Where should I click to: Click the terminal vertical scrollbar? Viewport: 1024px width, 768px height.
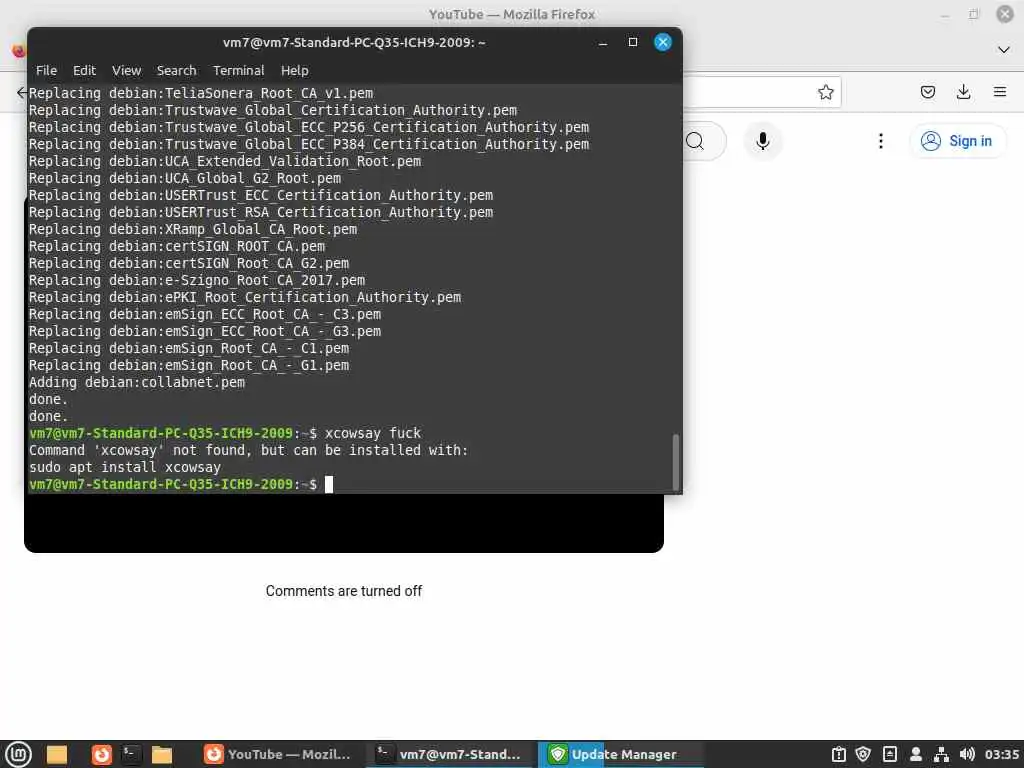[675, 460]
